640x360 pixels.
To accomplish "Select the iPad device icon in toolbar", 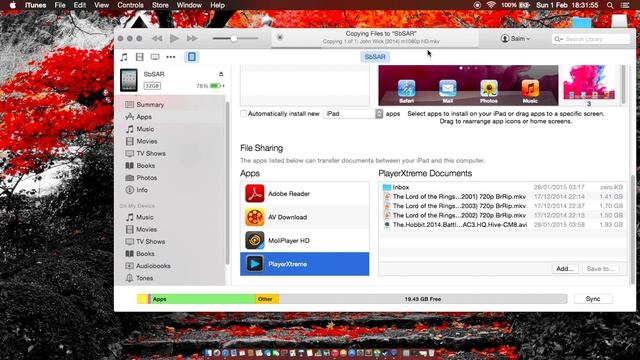I will click(191, 57).
